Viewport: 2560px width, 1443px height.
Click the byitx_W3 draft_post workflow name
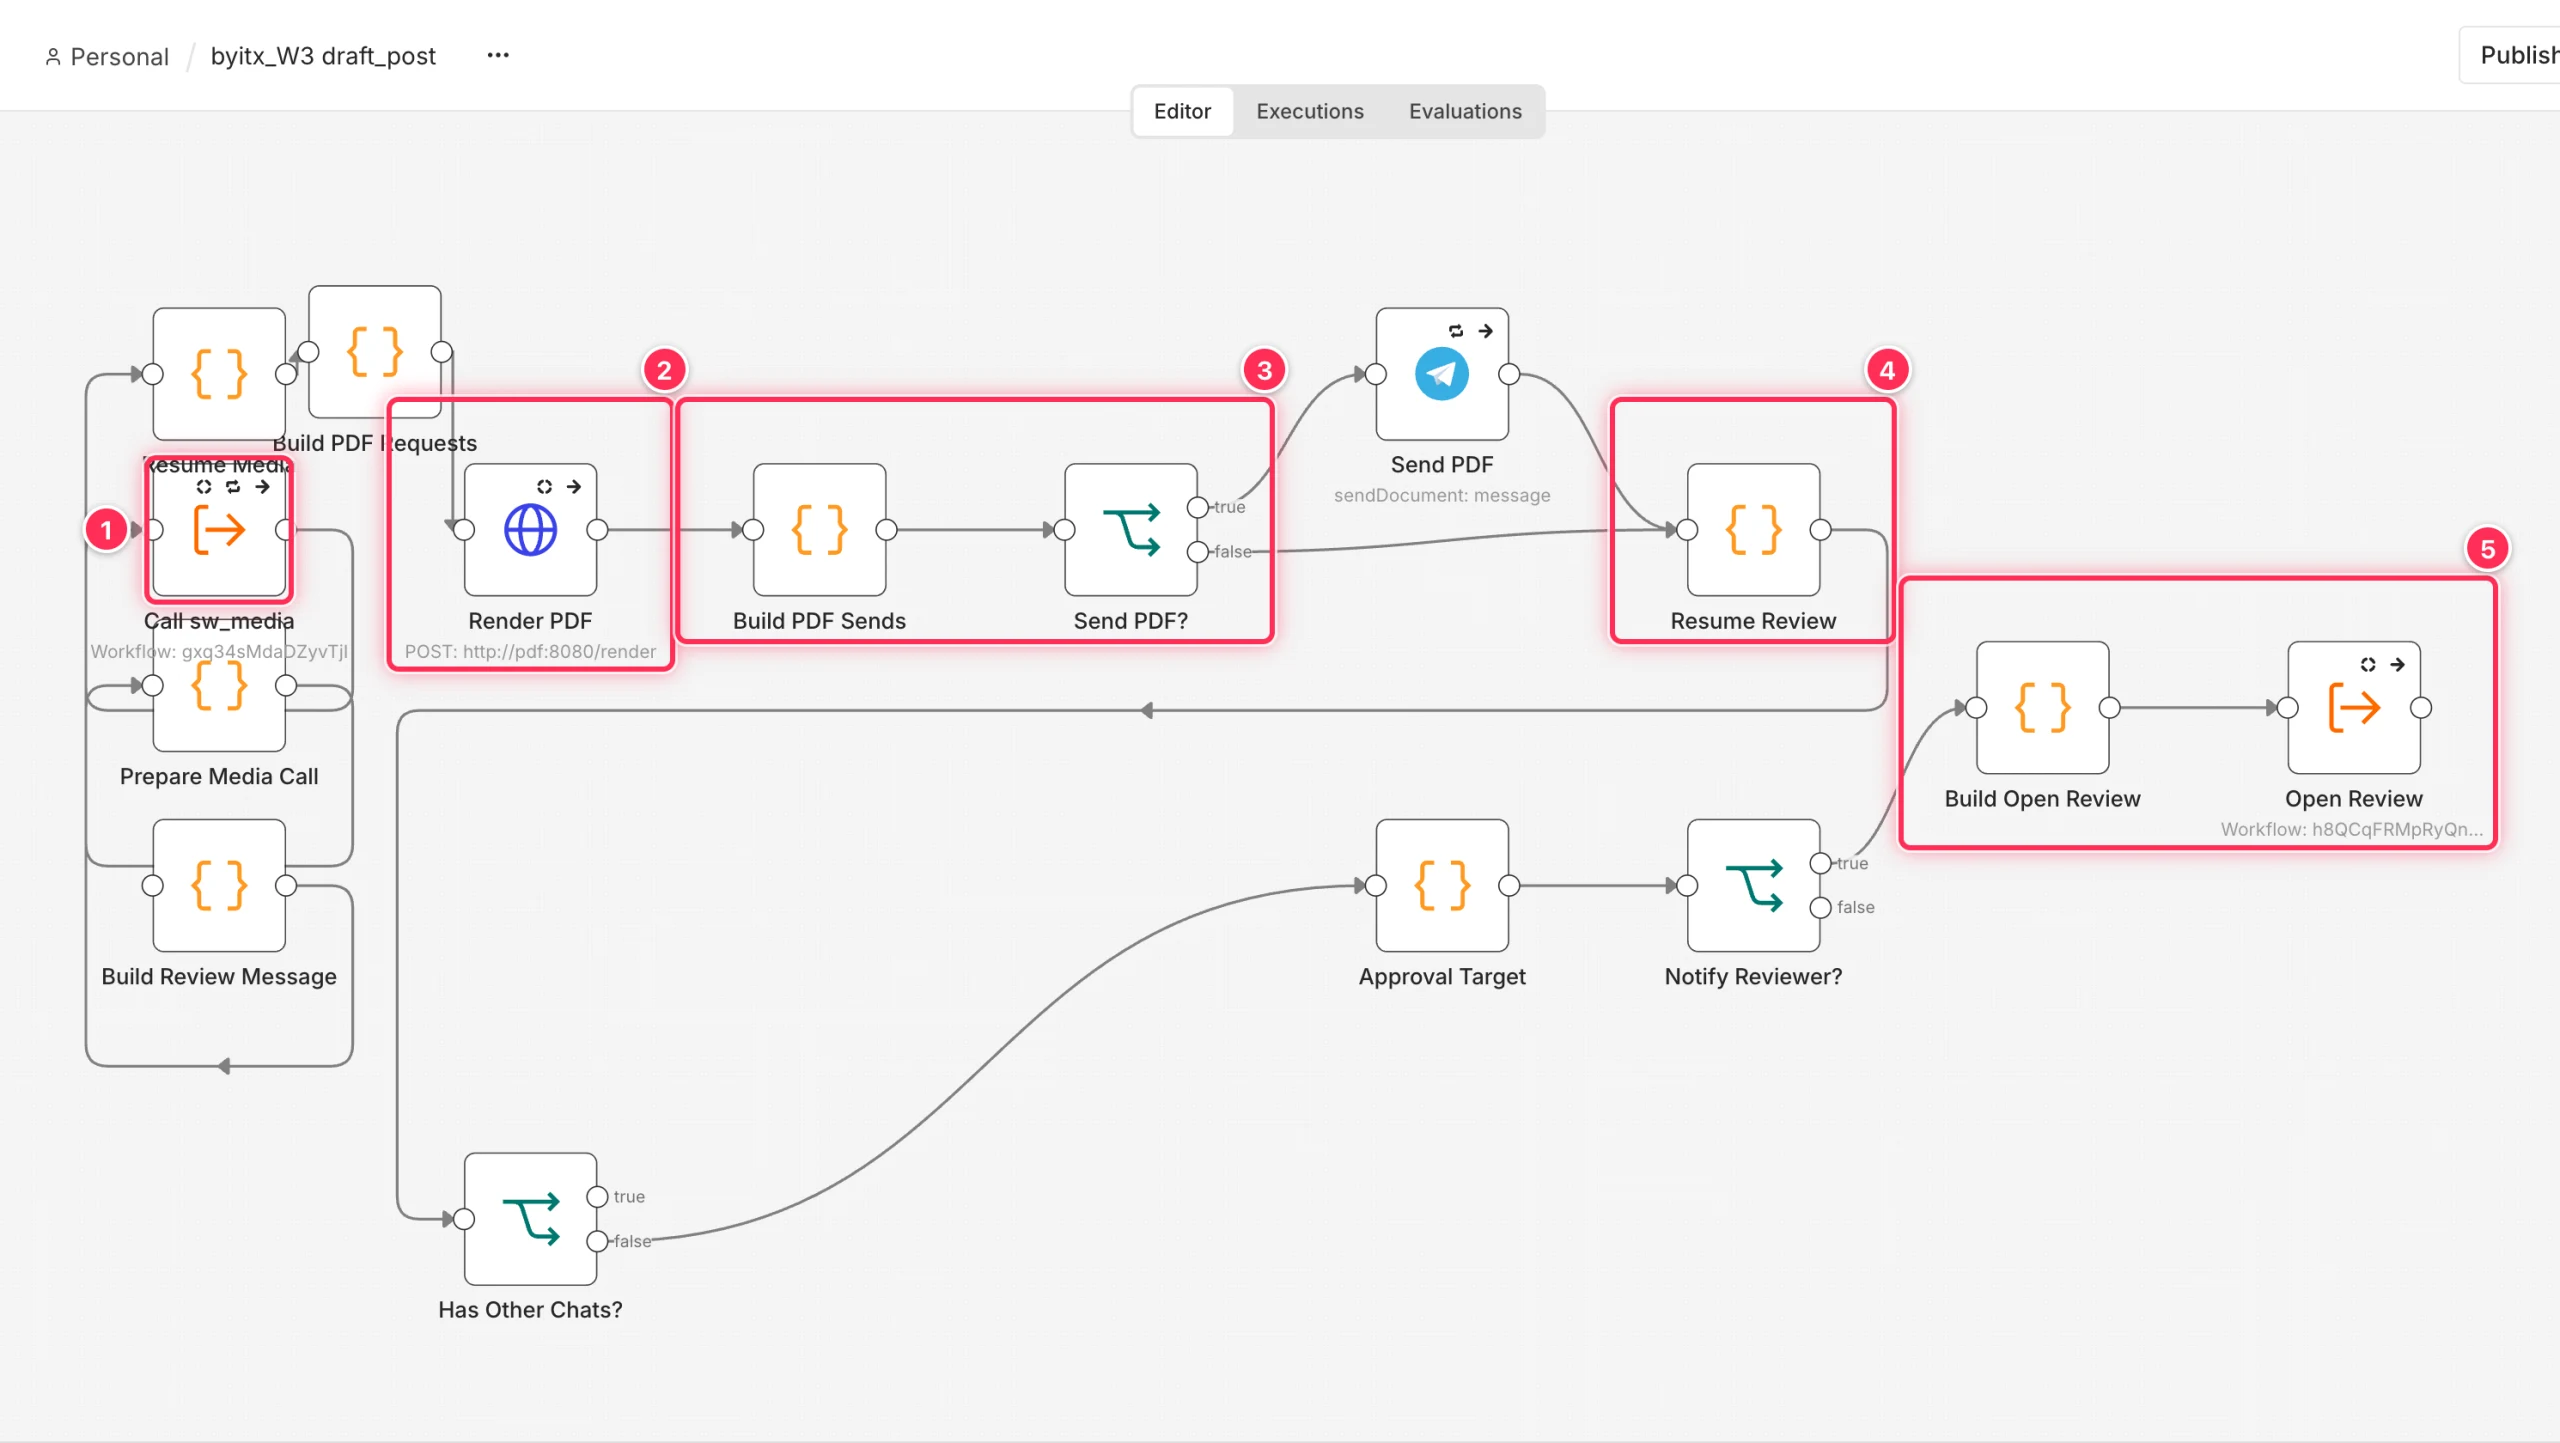tap(323, 56)
